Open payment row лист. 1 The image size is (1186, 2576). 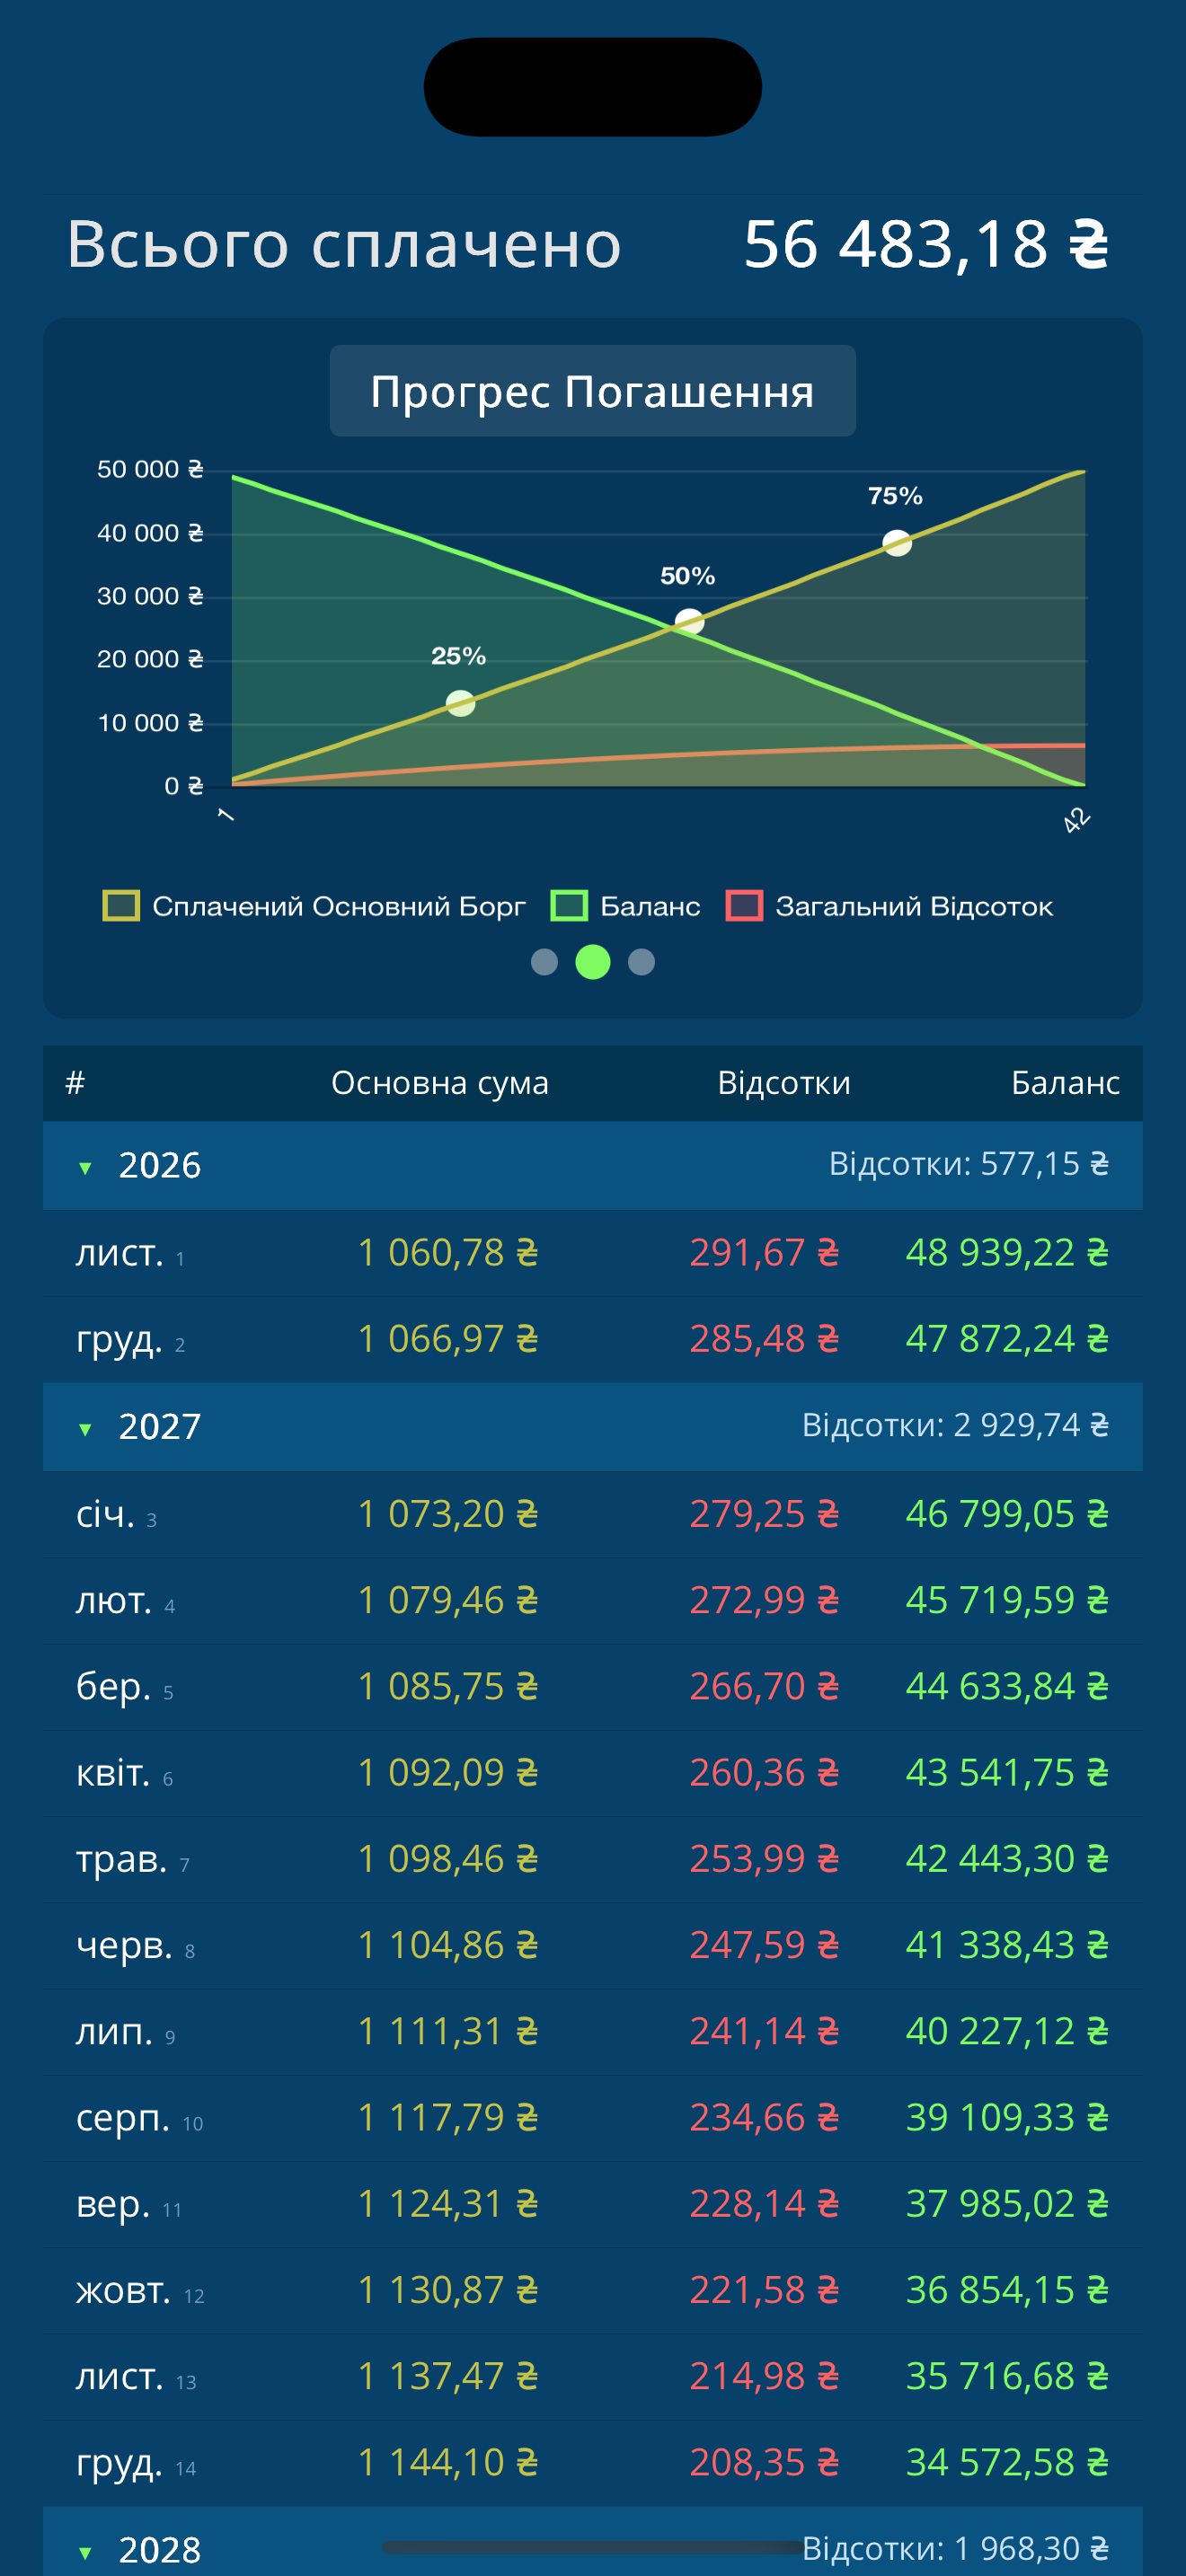(593, 1253)
